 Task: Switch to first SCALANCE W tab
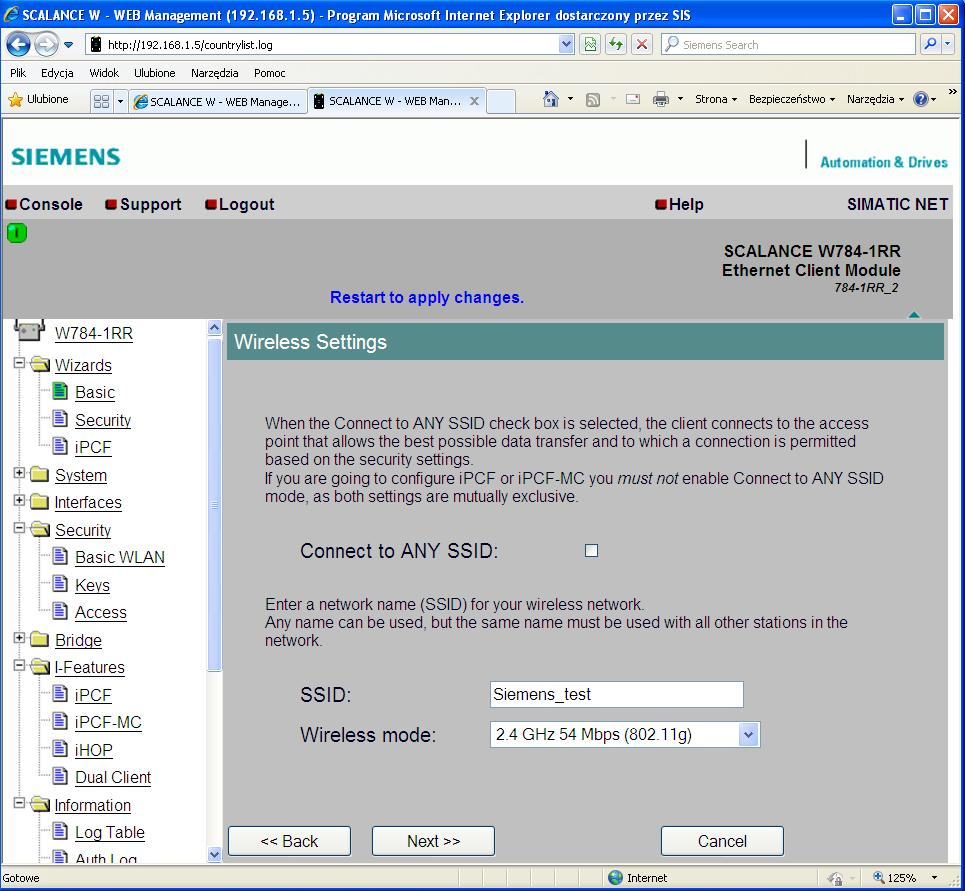218,102
